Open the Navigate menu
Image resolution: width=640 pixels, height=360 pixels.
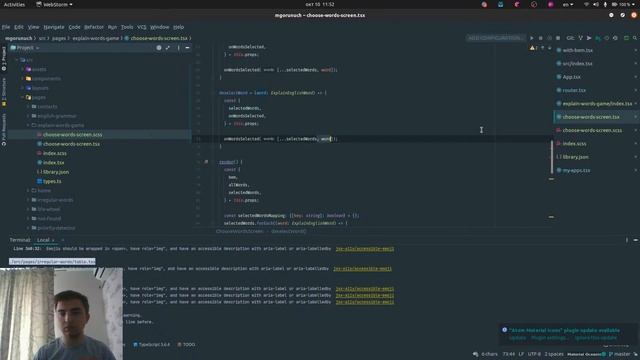54,27
